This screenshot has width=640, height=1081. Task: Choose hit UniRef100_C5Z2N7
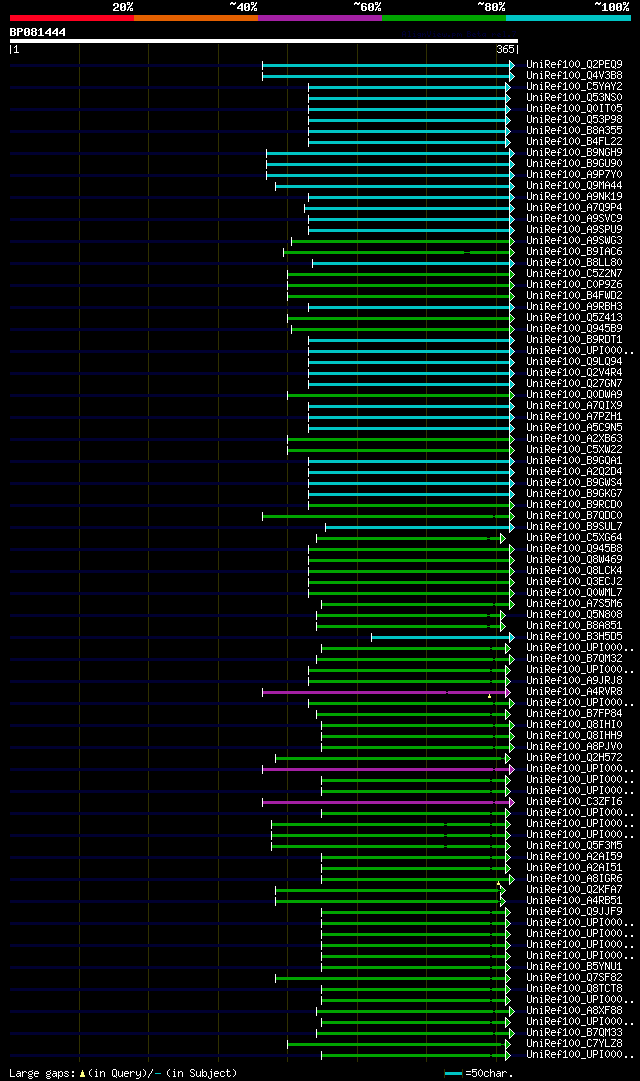tap(574, 274)
